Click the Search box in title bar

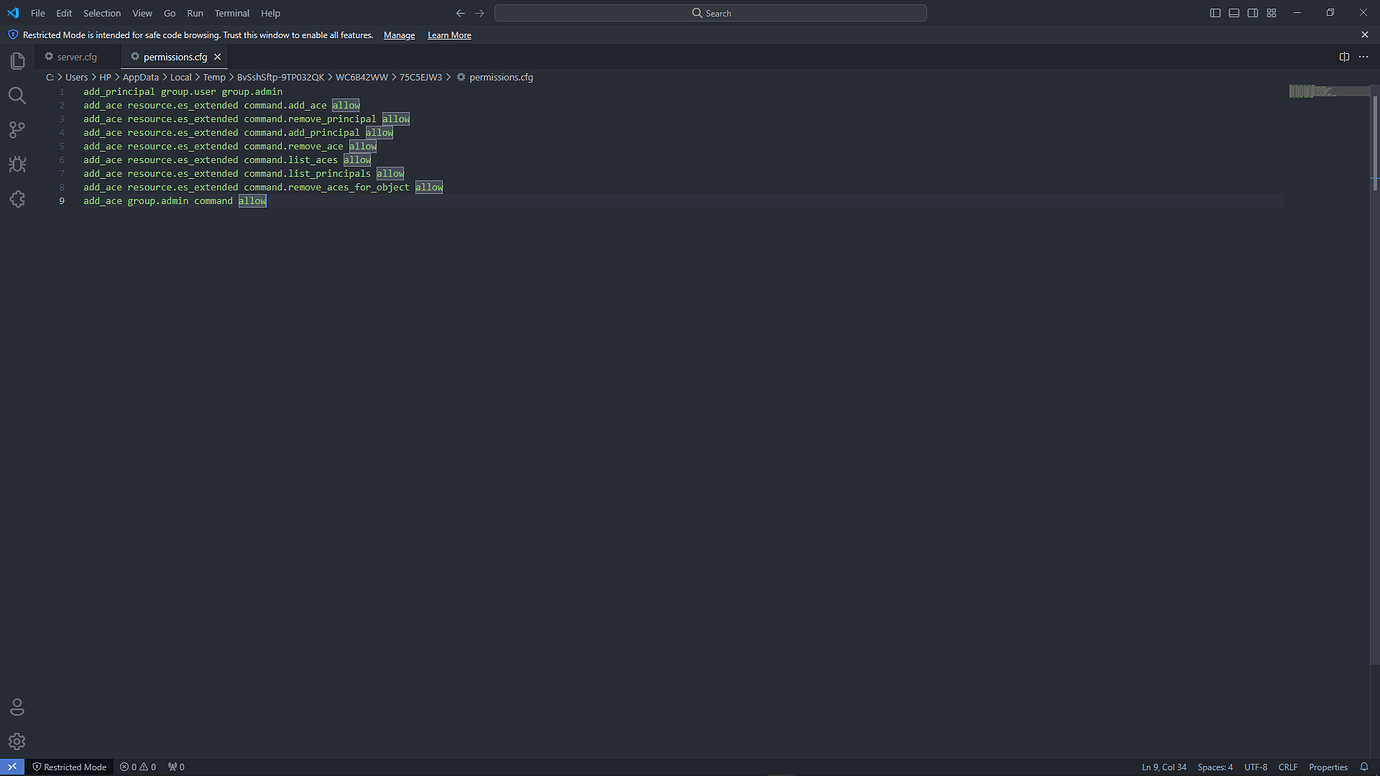tap(711, 12)
